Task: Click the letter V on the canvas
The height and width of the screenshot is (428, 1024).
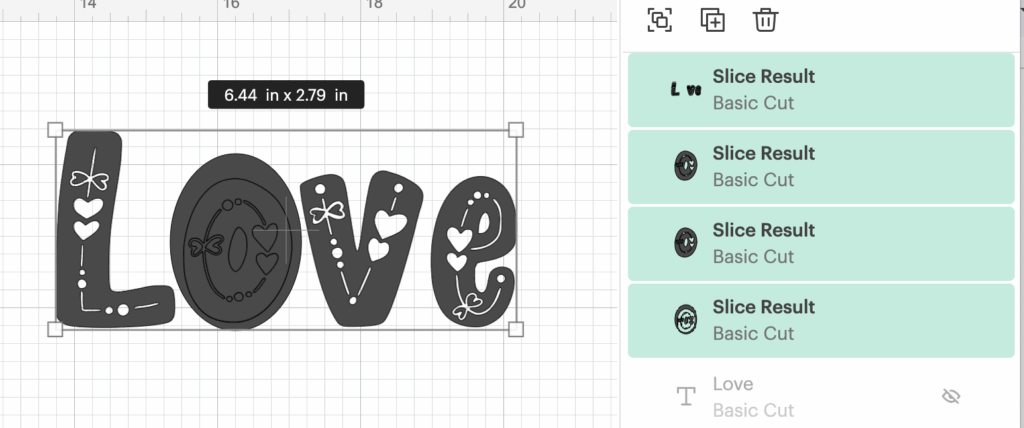Action: point(360,248)
